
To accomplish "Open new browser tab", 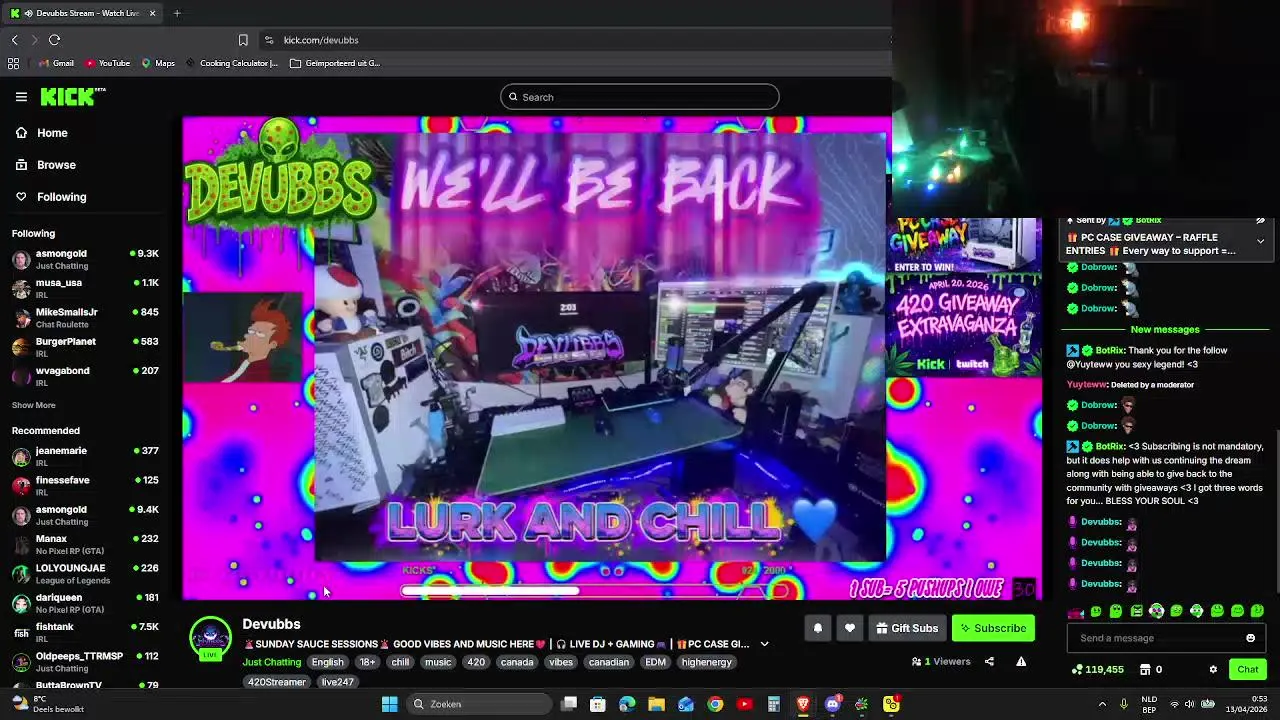I will (x=177, y=13).
